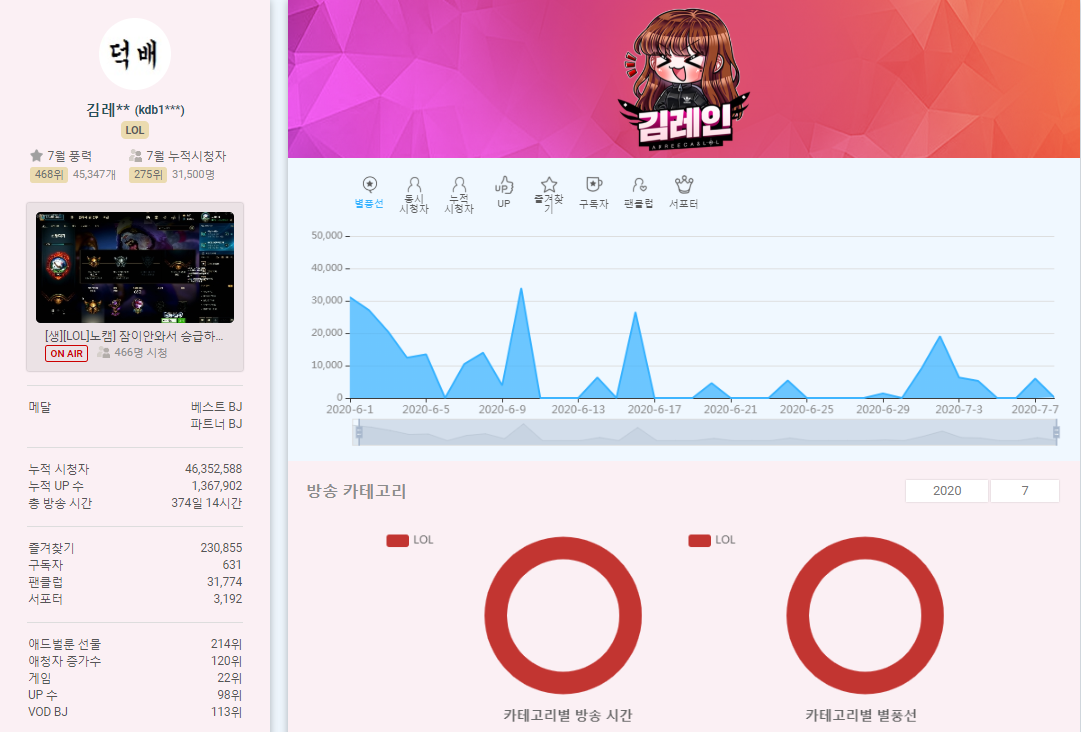Click the 1,367,902 cumulative UP value
This screenshot has height=732, width=1081.
click(x=216, y=486)
